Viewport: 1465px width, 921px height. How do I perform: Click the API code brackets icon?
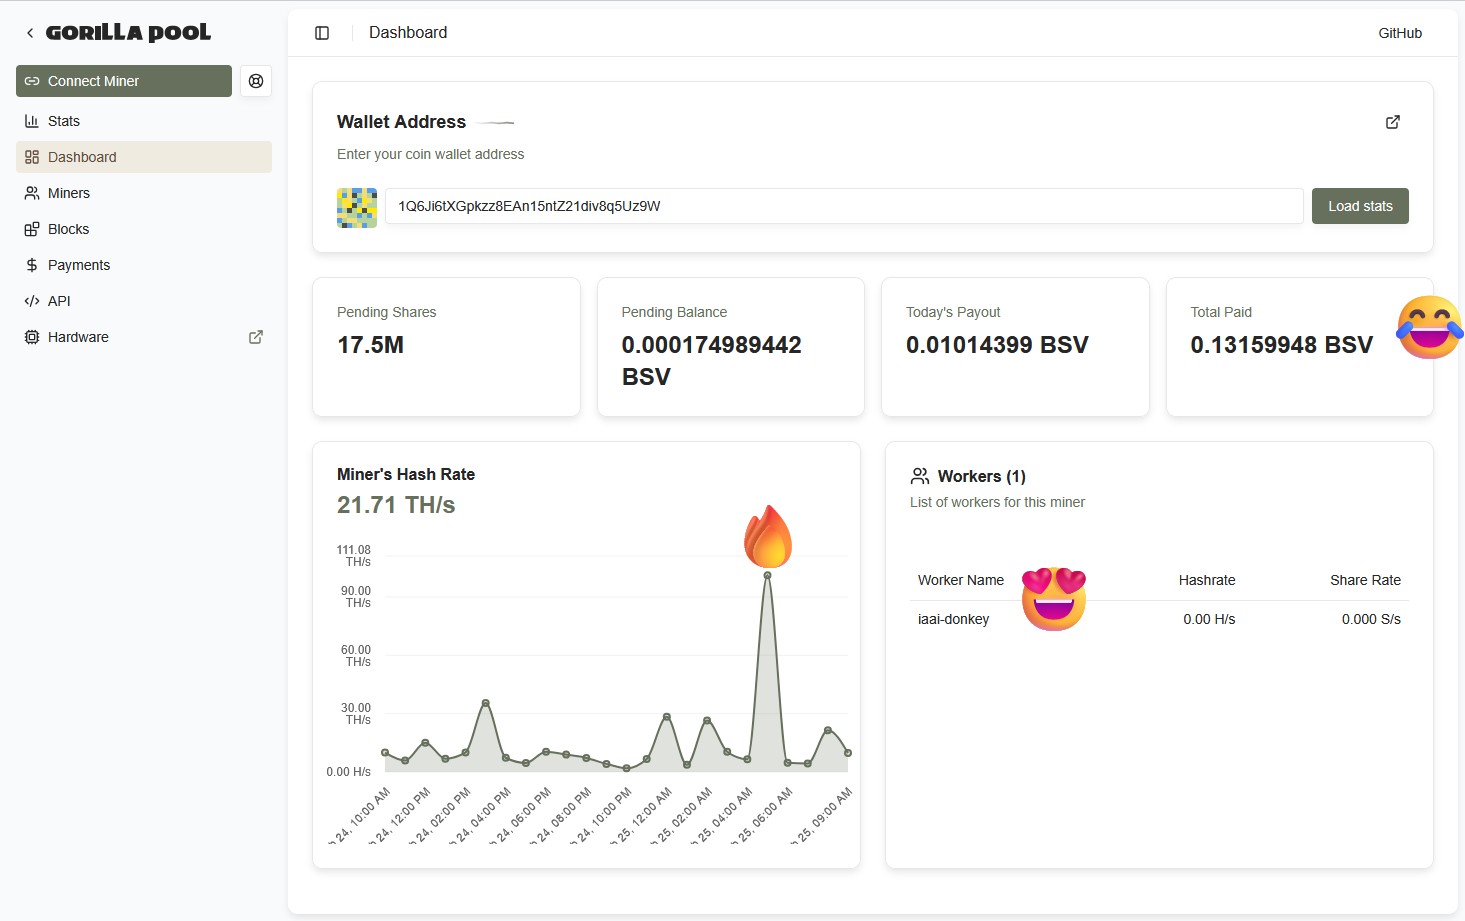(x=32, y=301)
